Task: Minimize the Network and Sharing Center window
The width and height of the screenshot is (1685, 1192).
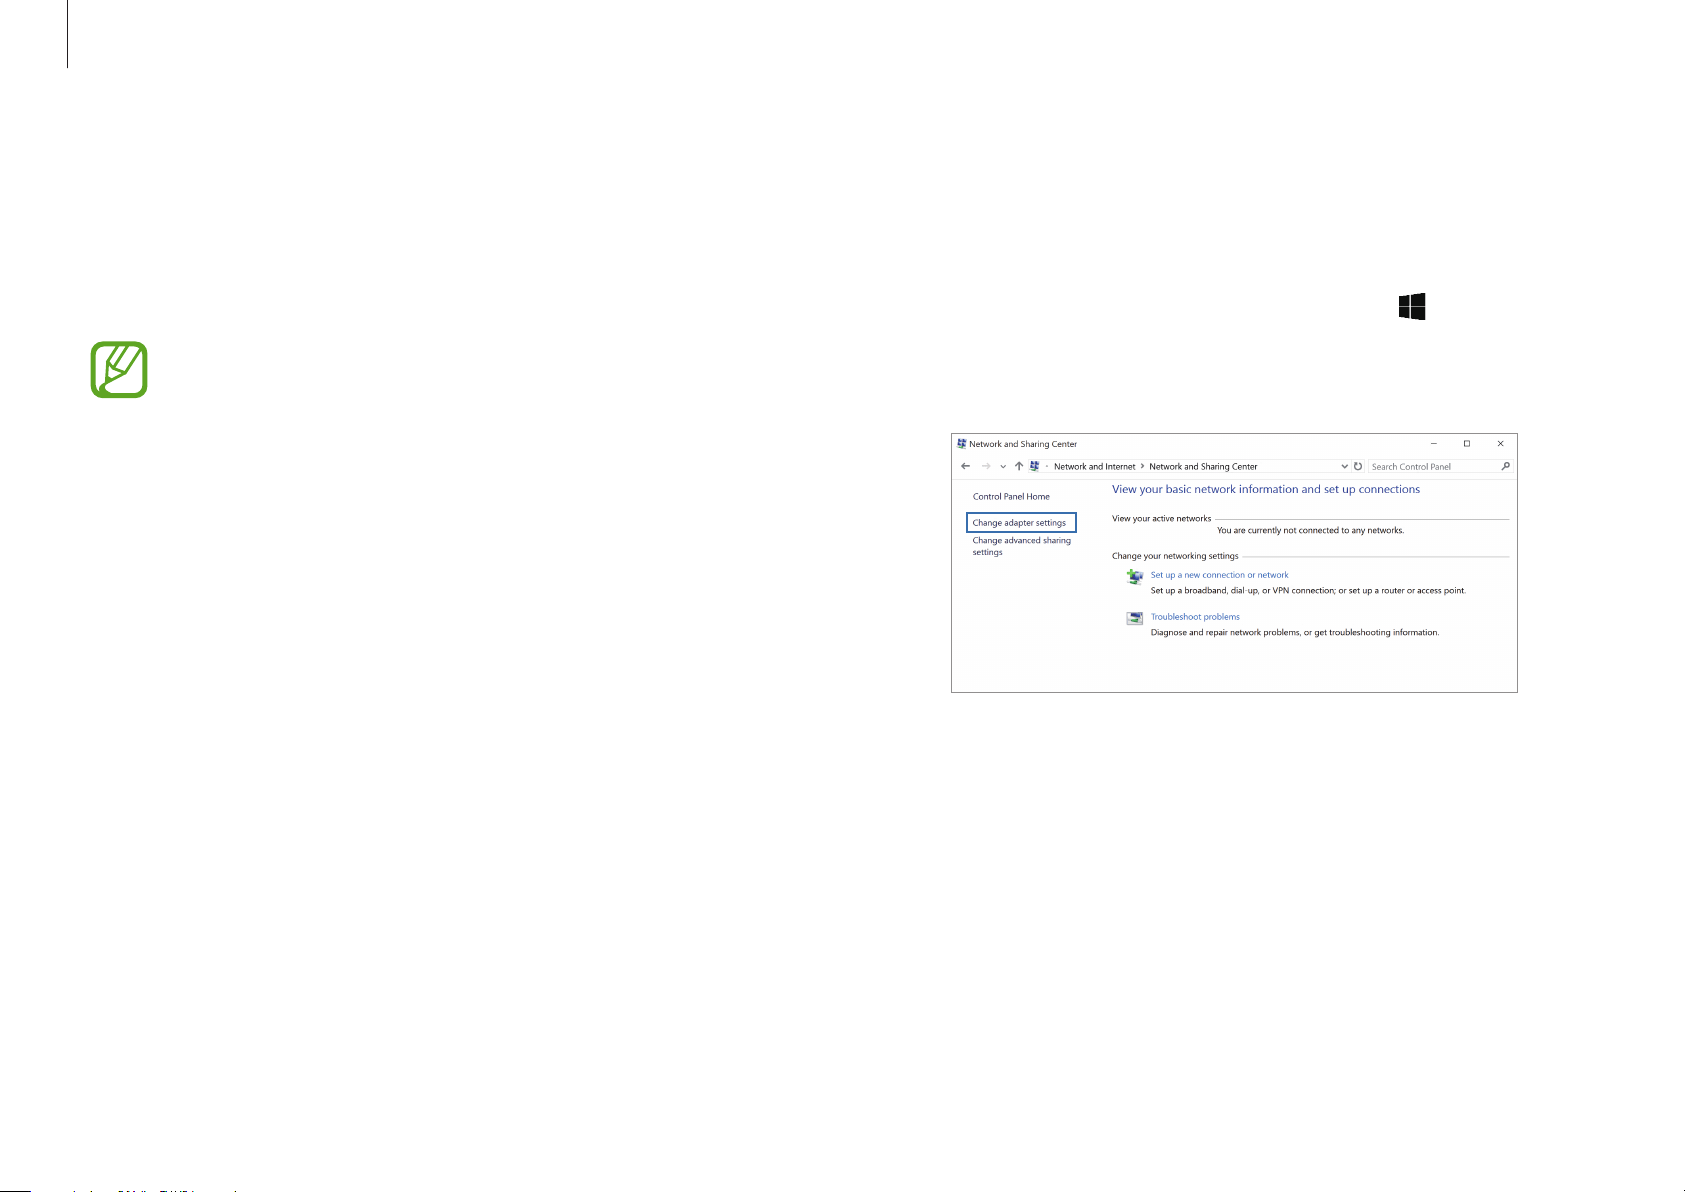Action: click(1433, 444)
